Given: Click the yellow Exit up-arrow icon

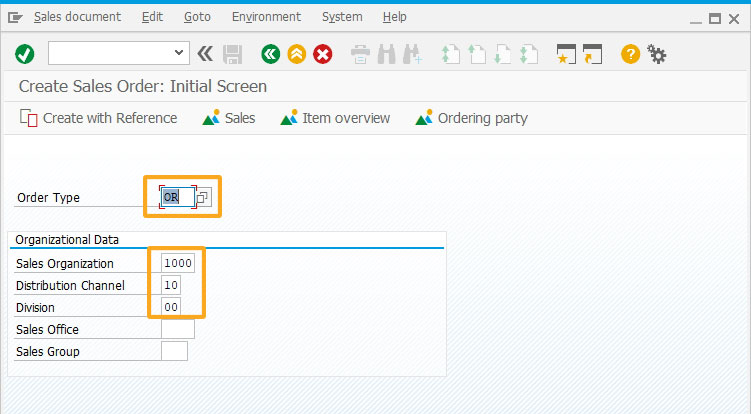Looking at the screenshot, I should (x=296, y=54).
